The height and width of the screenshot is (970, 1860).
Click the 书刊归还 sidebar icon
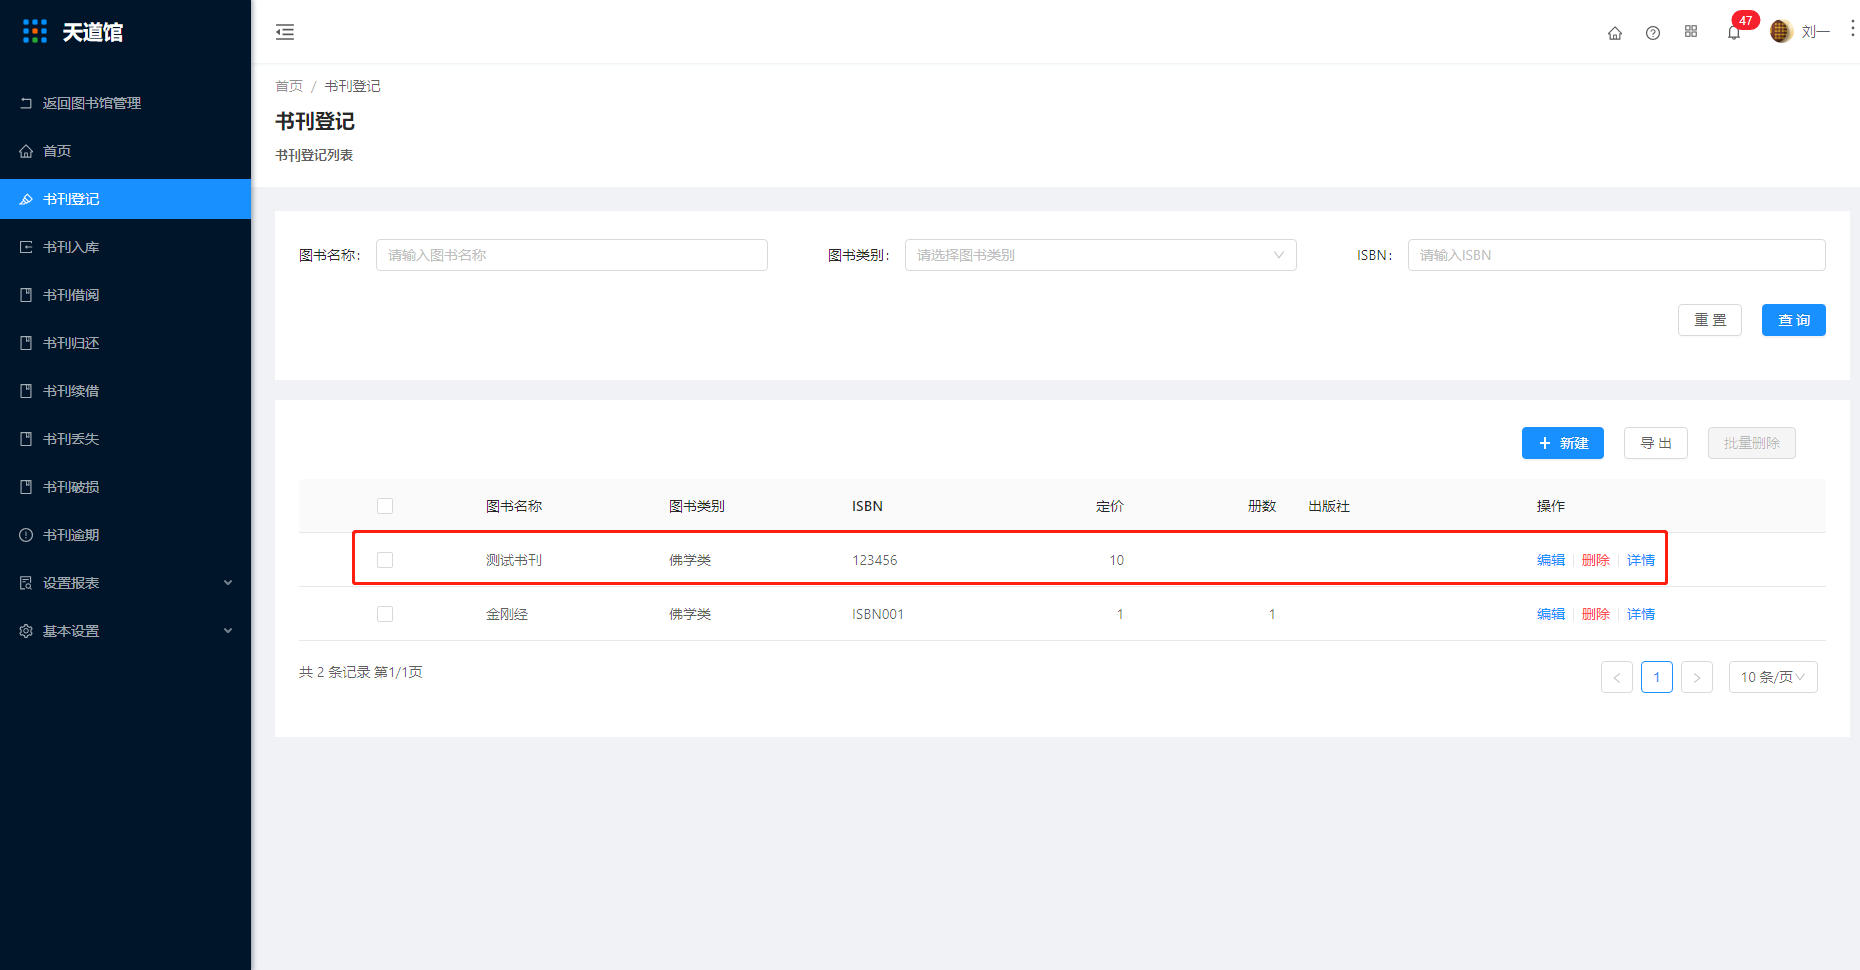(x=26, y=343)
